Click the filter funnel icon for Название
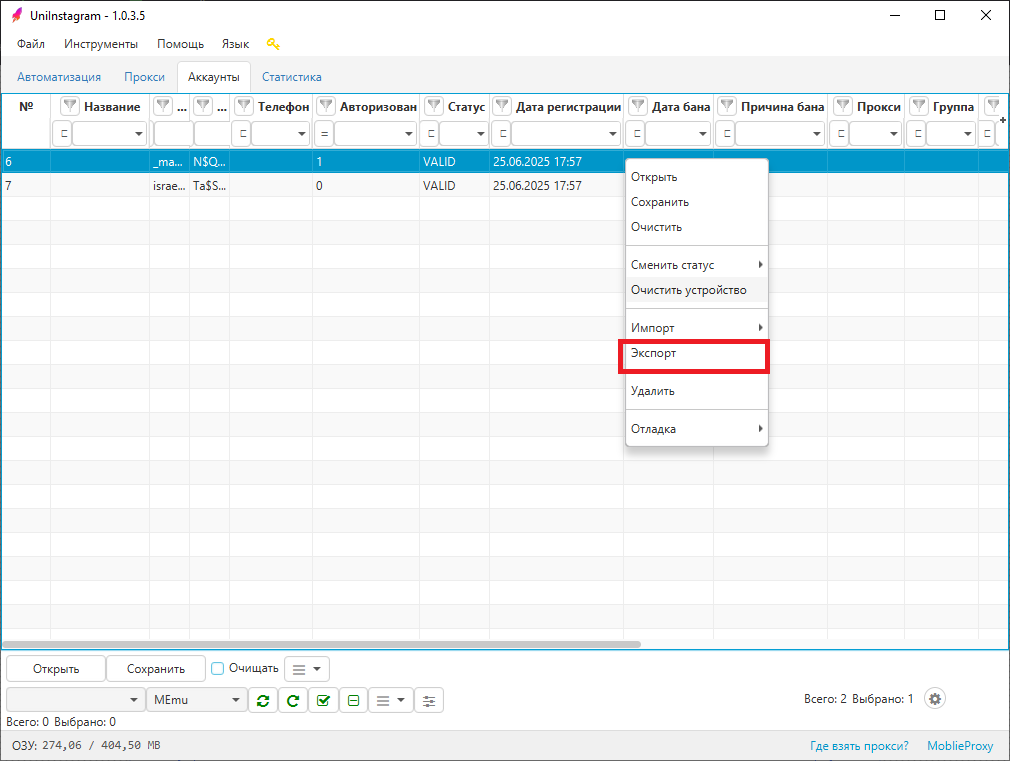The image size is (1010, 761). point(70,107)
